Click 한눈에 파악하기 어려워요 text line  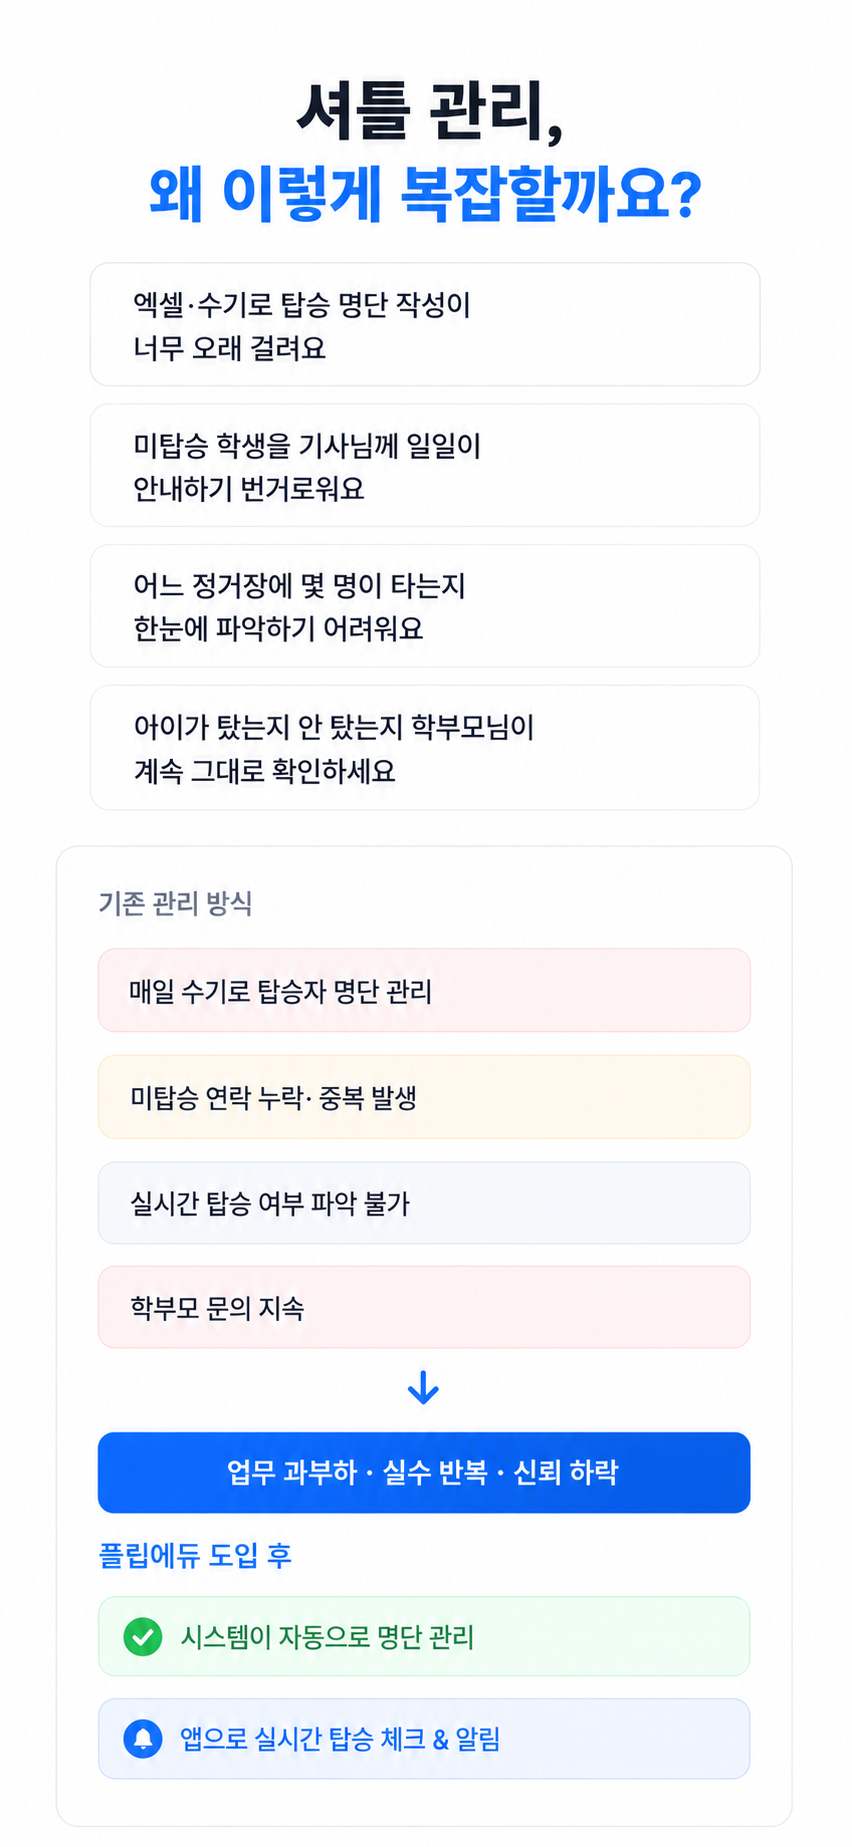pos(279,628)
